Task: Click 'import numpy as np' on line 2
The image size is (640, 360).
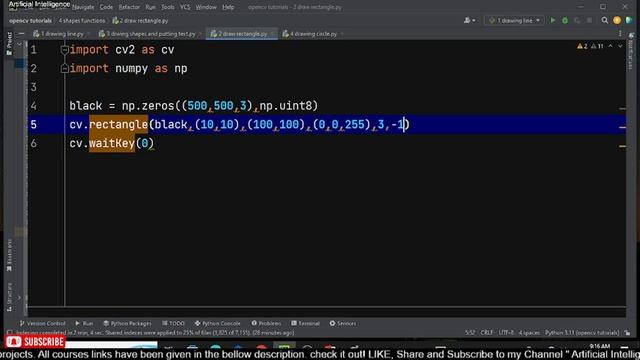Action: click(x=128, y=69)
